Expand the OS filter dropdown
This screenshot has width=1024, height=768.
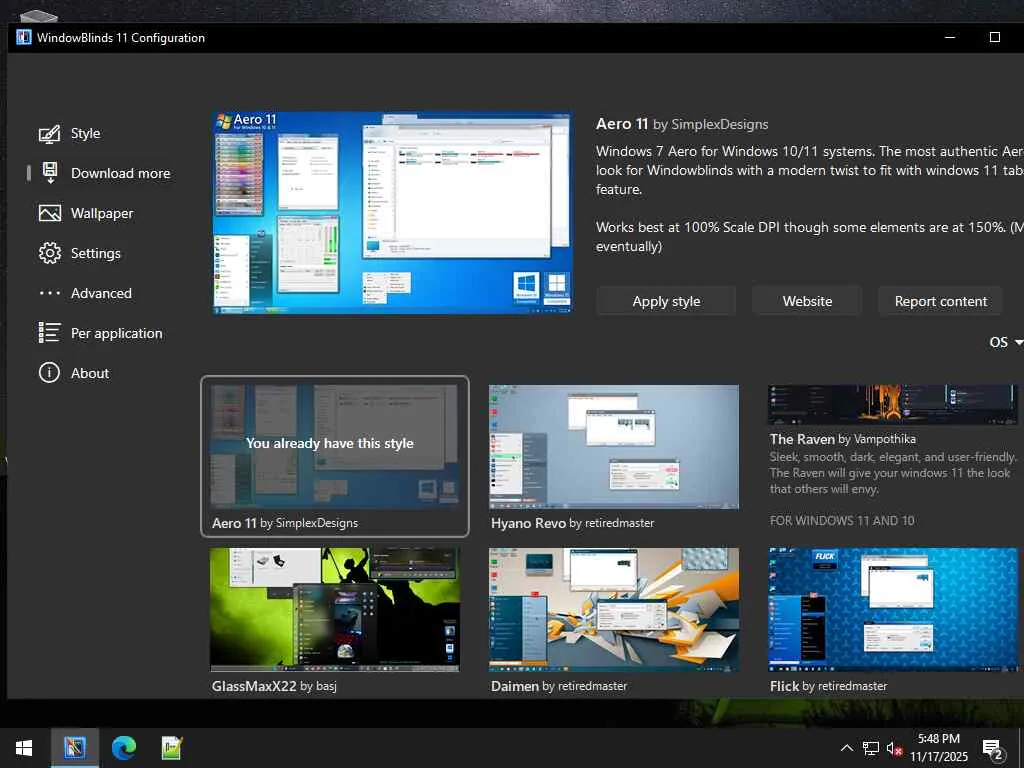click(x=1006, y=342)
